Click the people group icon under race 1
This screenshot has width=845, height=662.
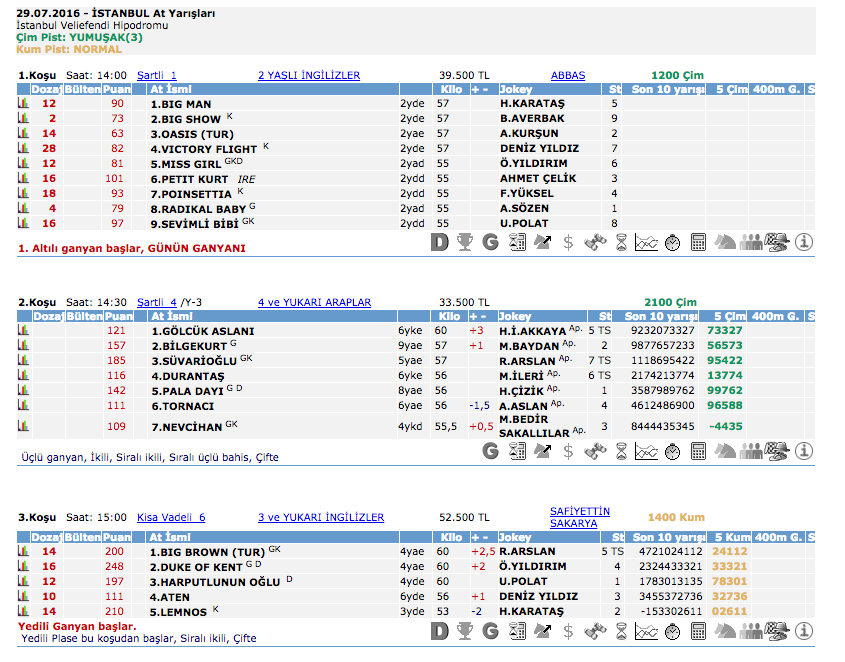point(751,241)
